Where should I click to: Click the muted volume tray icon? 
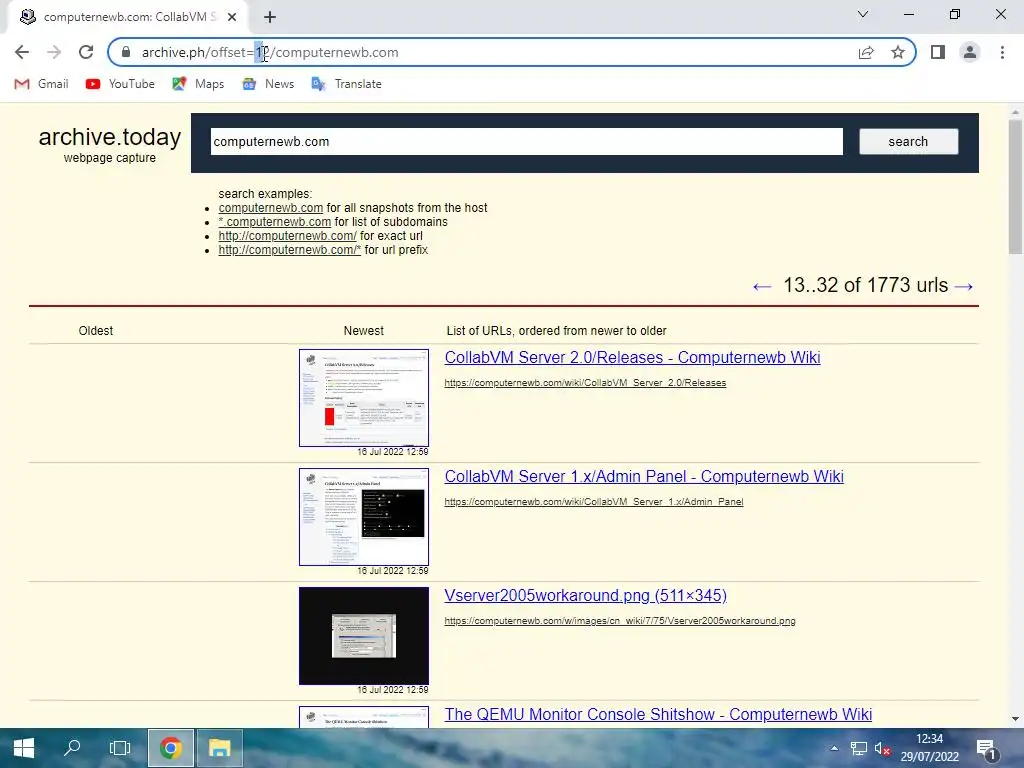pyautogui.click(x=883, y=748)
